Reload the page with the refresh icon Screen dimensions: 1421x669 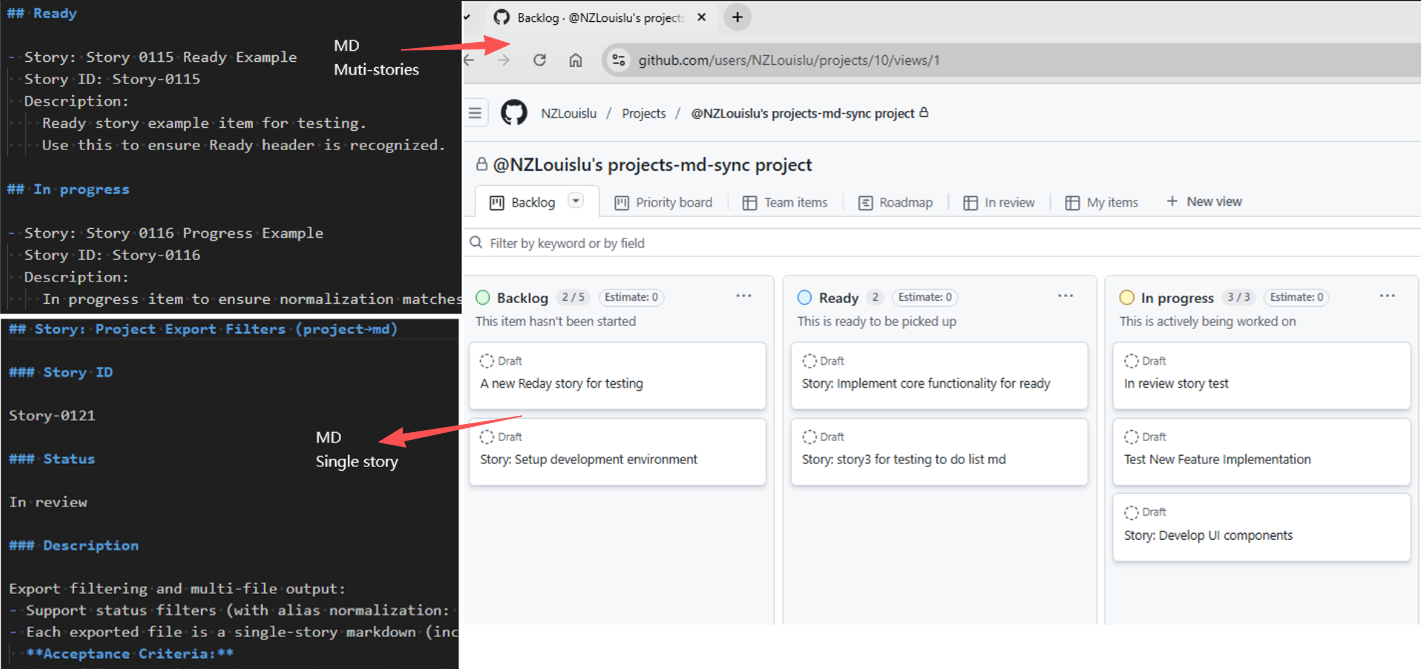coord(539,59)
